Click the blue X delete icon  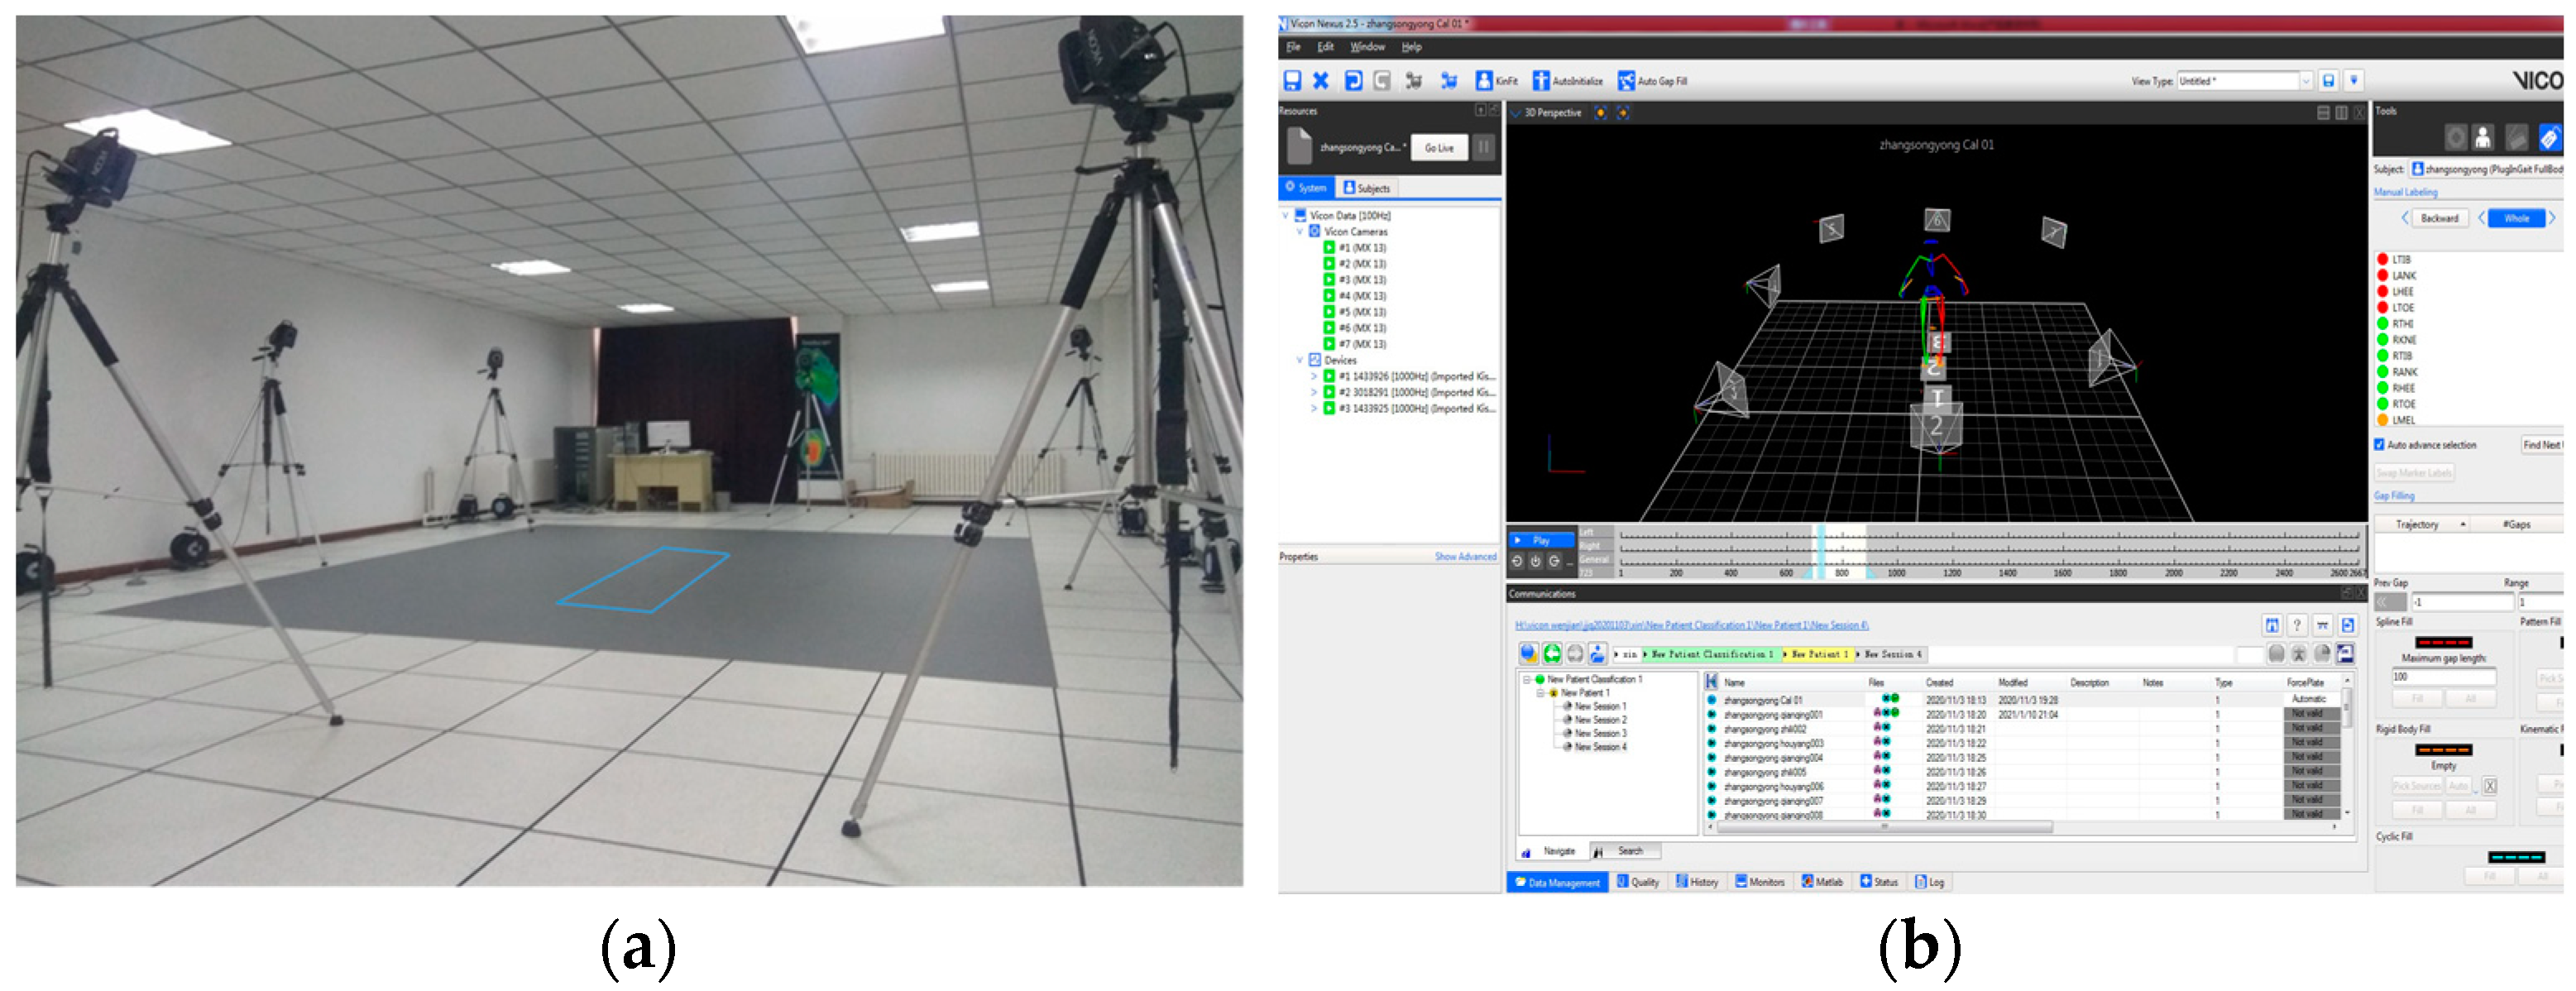(1321, 81)
